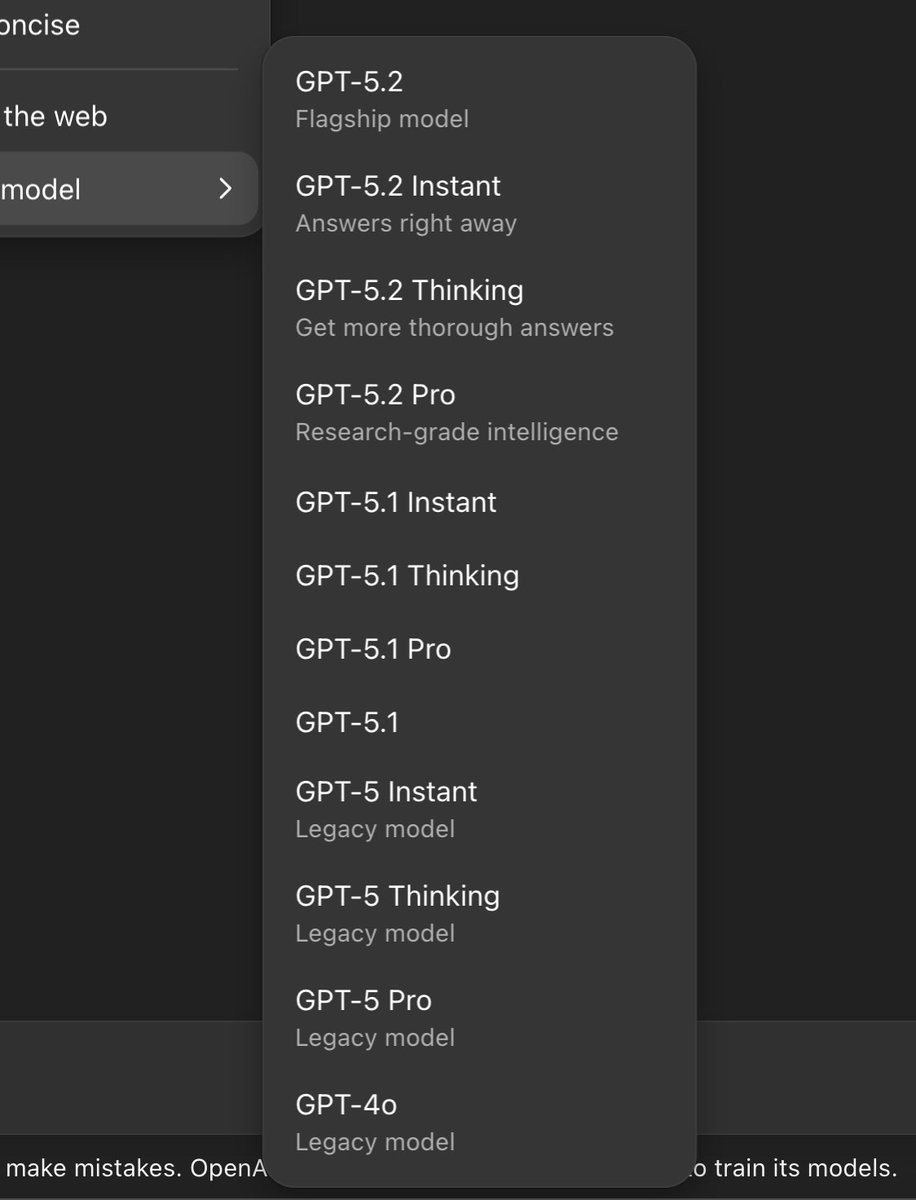Click the 'Research-grade intelligence' description
This screenshot has width=916, height=1200.
click(x=456, y=432)
